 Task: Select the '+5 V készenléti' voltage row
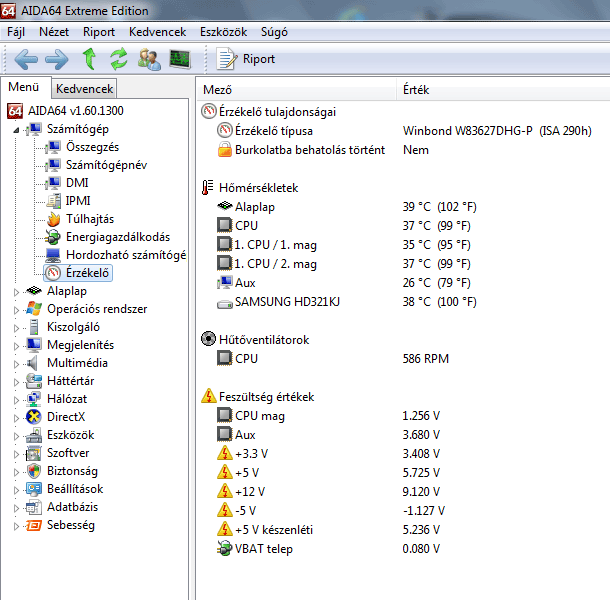coord(328,530)
